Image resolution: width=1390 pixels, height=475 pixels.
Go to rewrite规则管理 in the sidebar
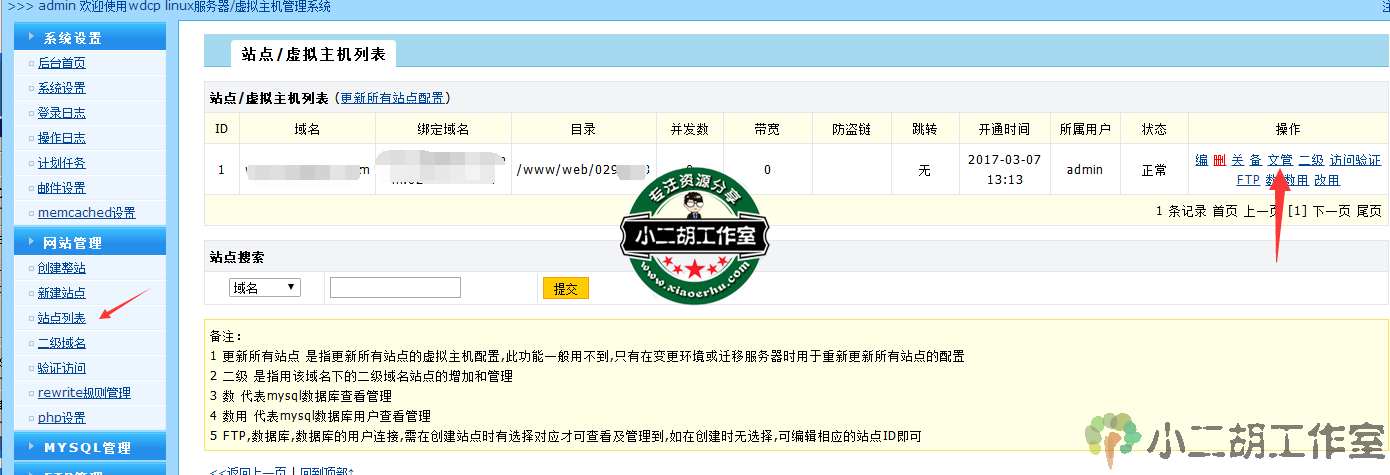pos(84,393)
